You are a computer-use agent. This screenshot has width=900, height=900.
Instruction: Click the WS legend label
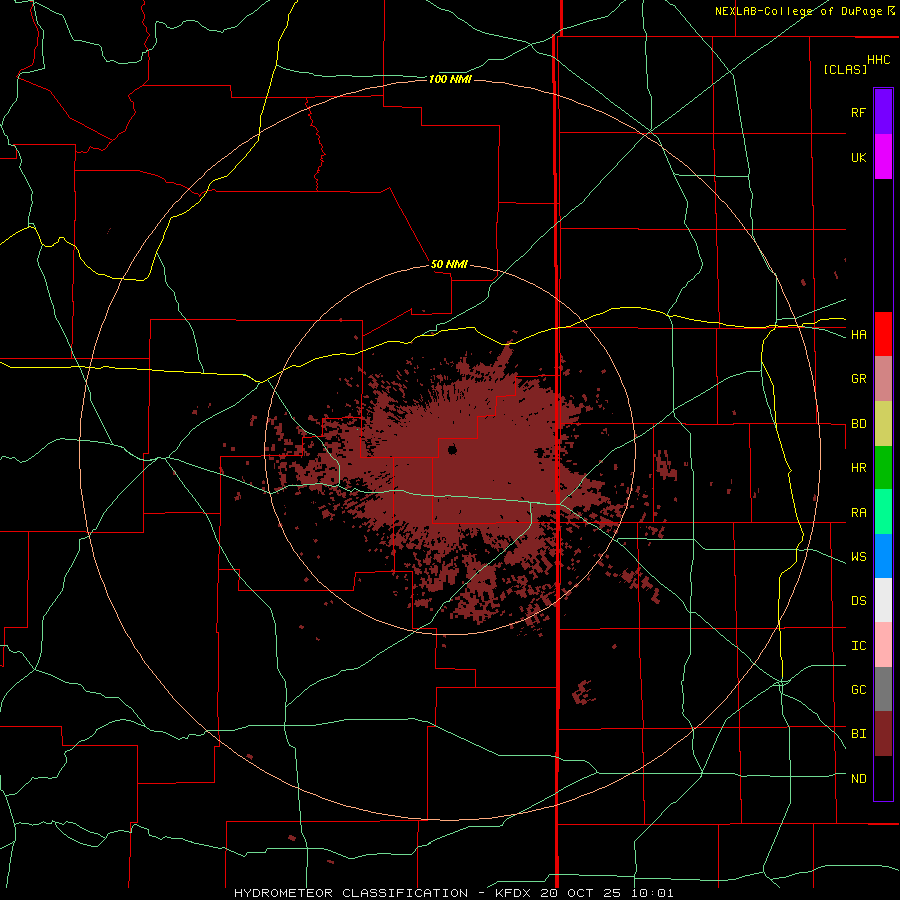click(858, 557)
